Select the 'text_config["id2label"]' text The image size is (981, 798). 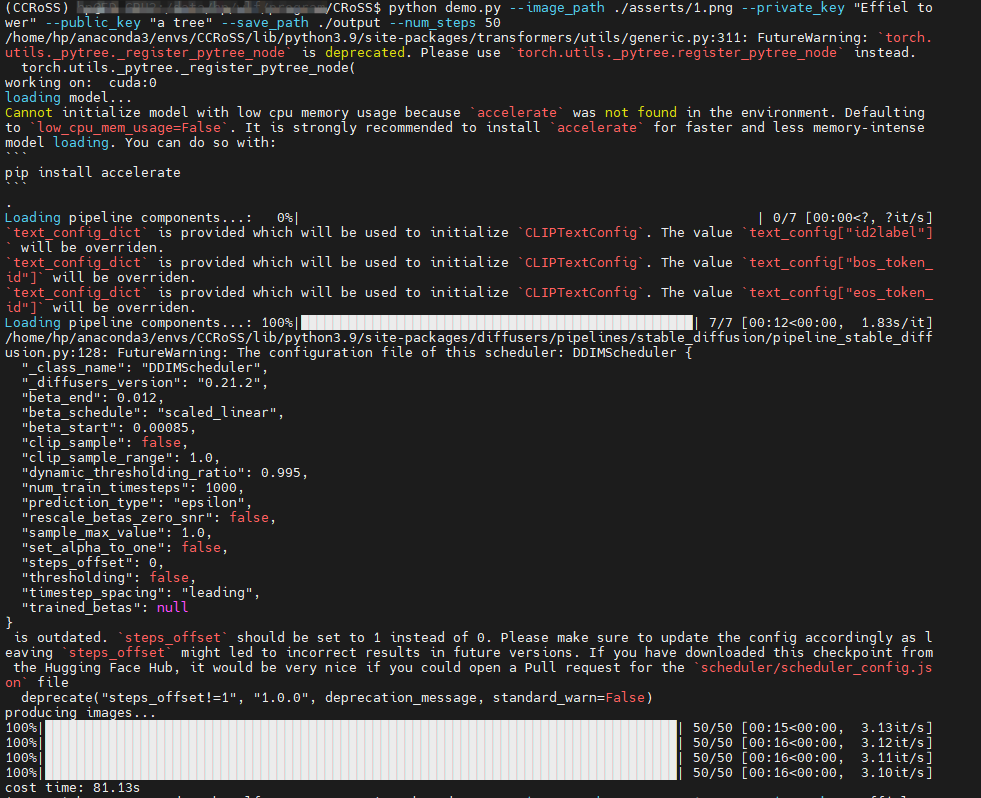pyautogui.click(x=841, y=233)
